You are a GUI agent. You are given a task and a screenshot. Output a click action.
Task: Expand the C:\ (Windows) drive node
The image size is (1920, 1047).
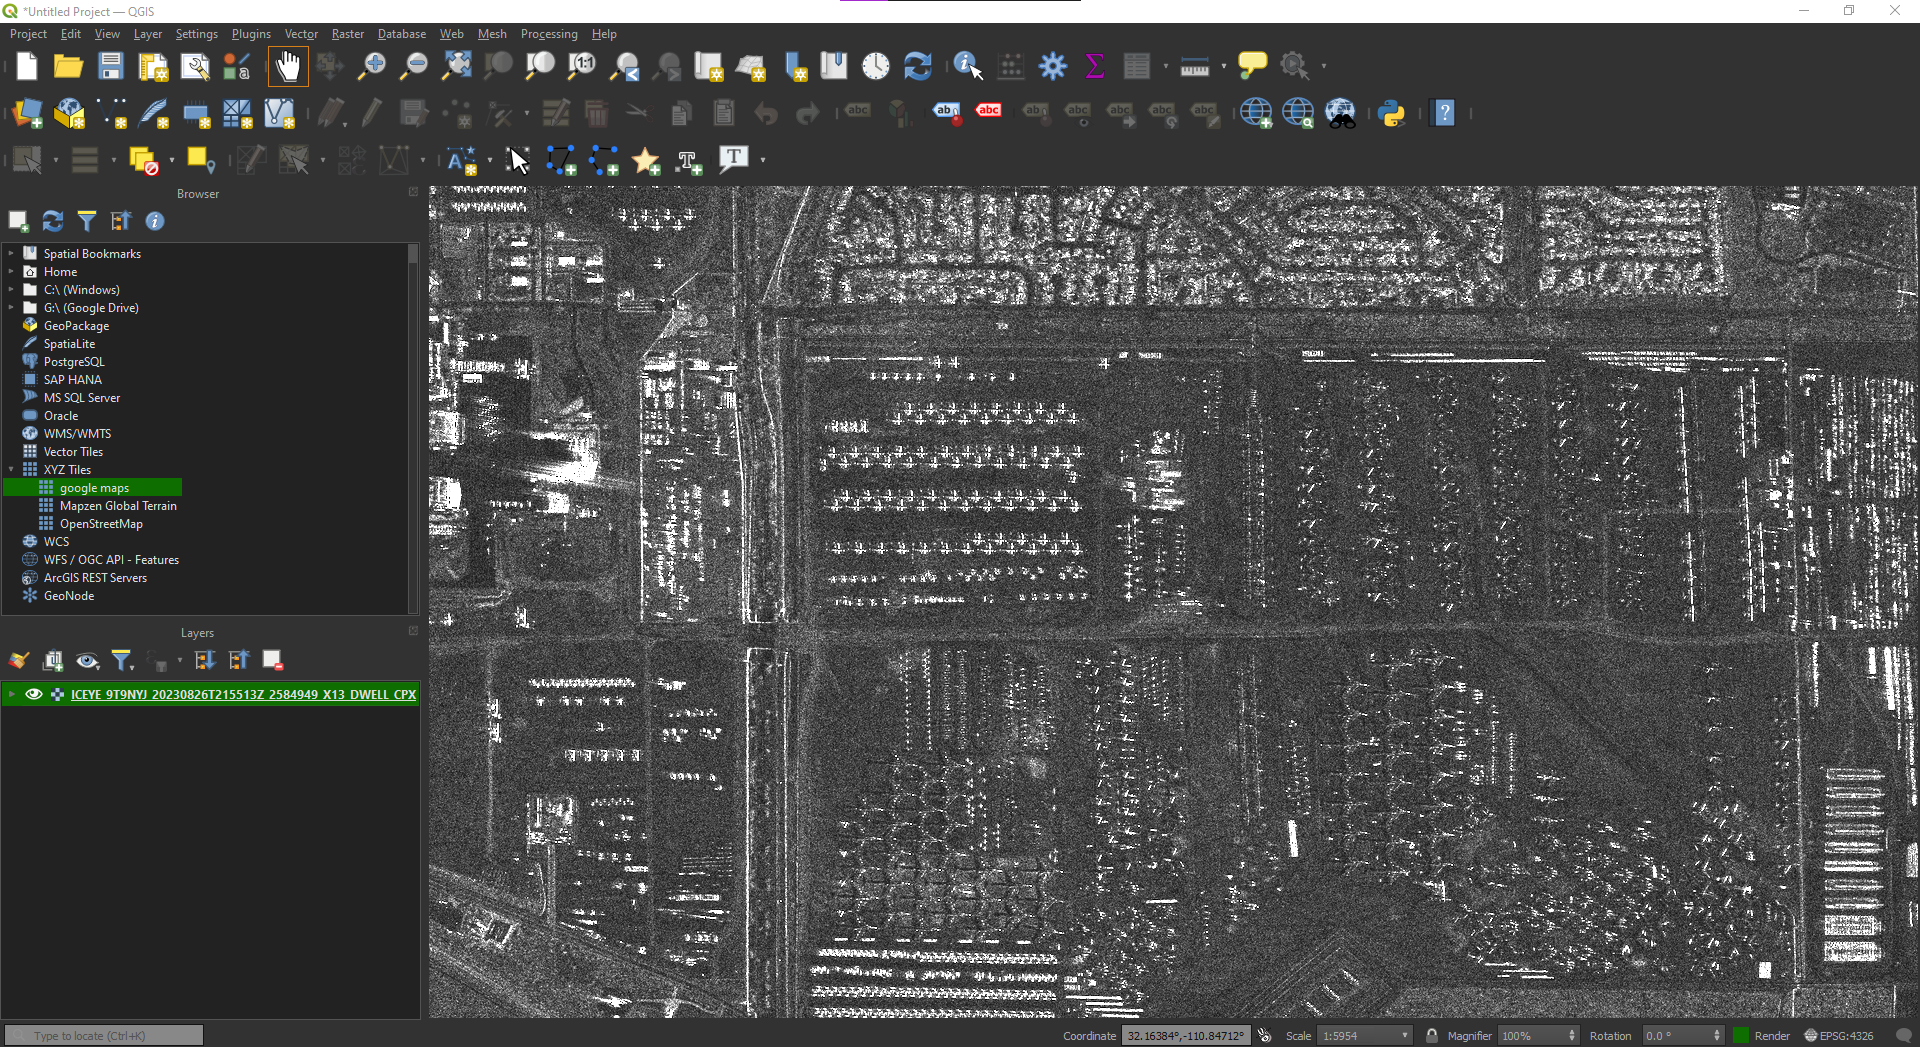(x=11, y=290)
